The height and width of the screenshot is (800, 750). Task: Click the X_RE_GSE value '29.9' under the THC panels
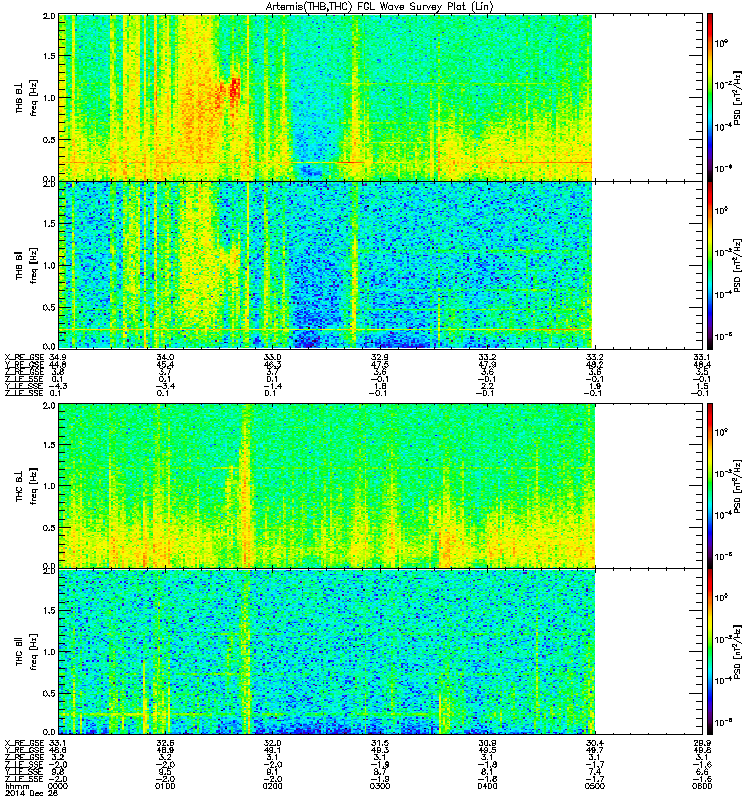pos(703,743)
